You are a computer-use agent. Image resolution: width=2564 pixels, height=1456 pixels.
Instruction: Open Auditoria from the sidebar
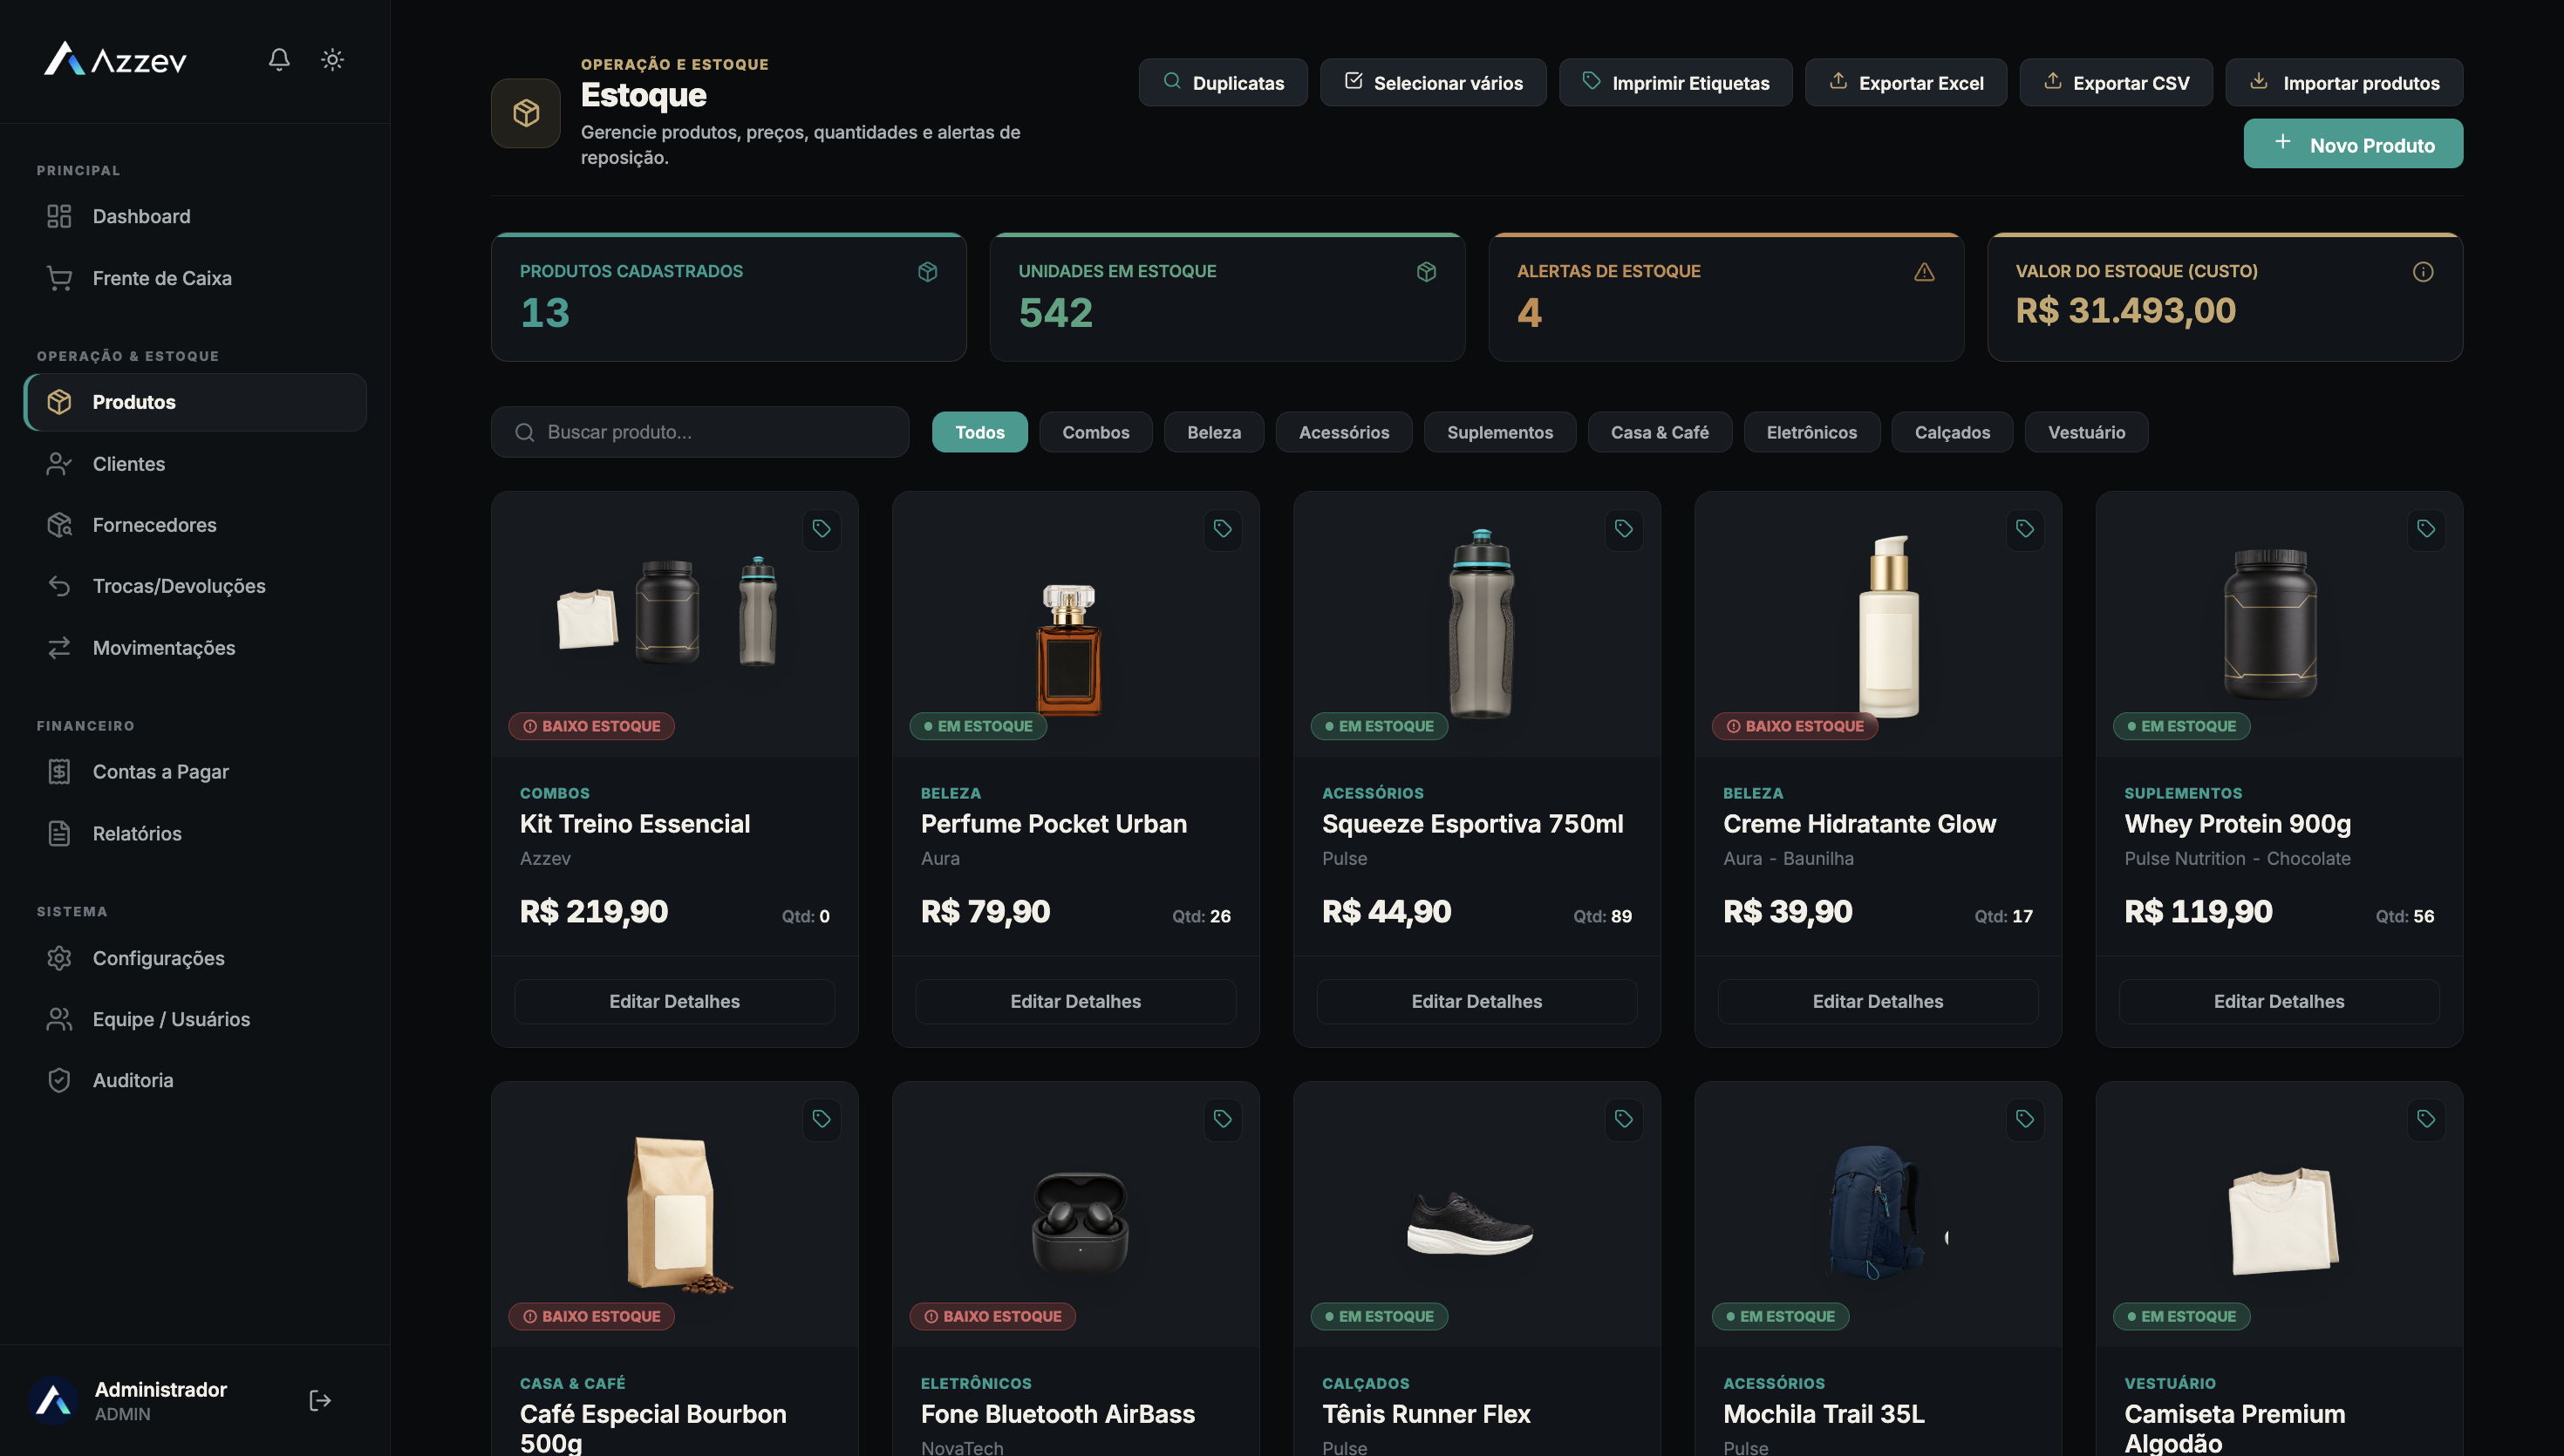[196, 1080]
